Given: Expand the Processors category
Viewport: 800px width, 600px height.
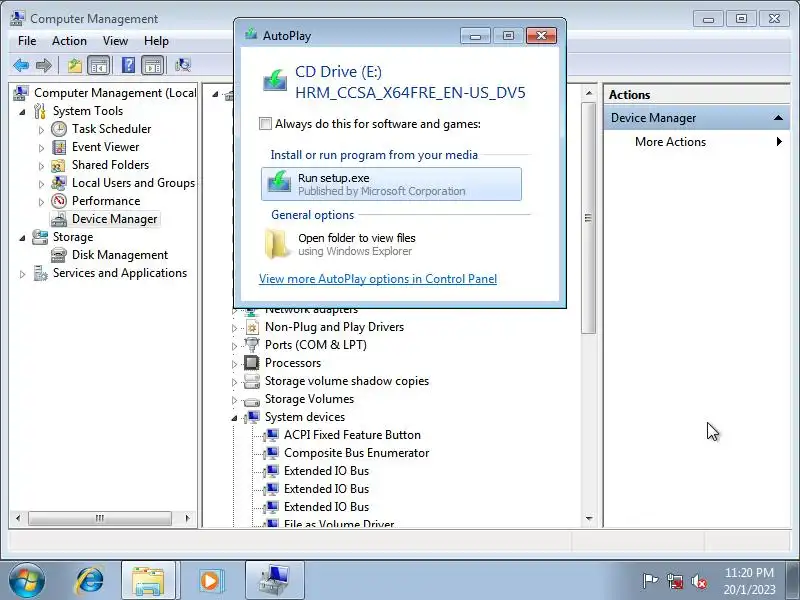Looking at the screenshot, I should pyautogui.click(x=234, y=364).
